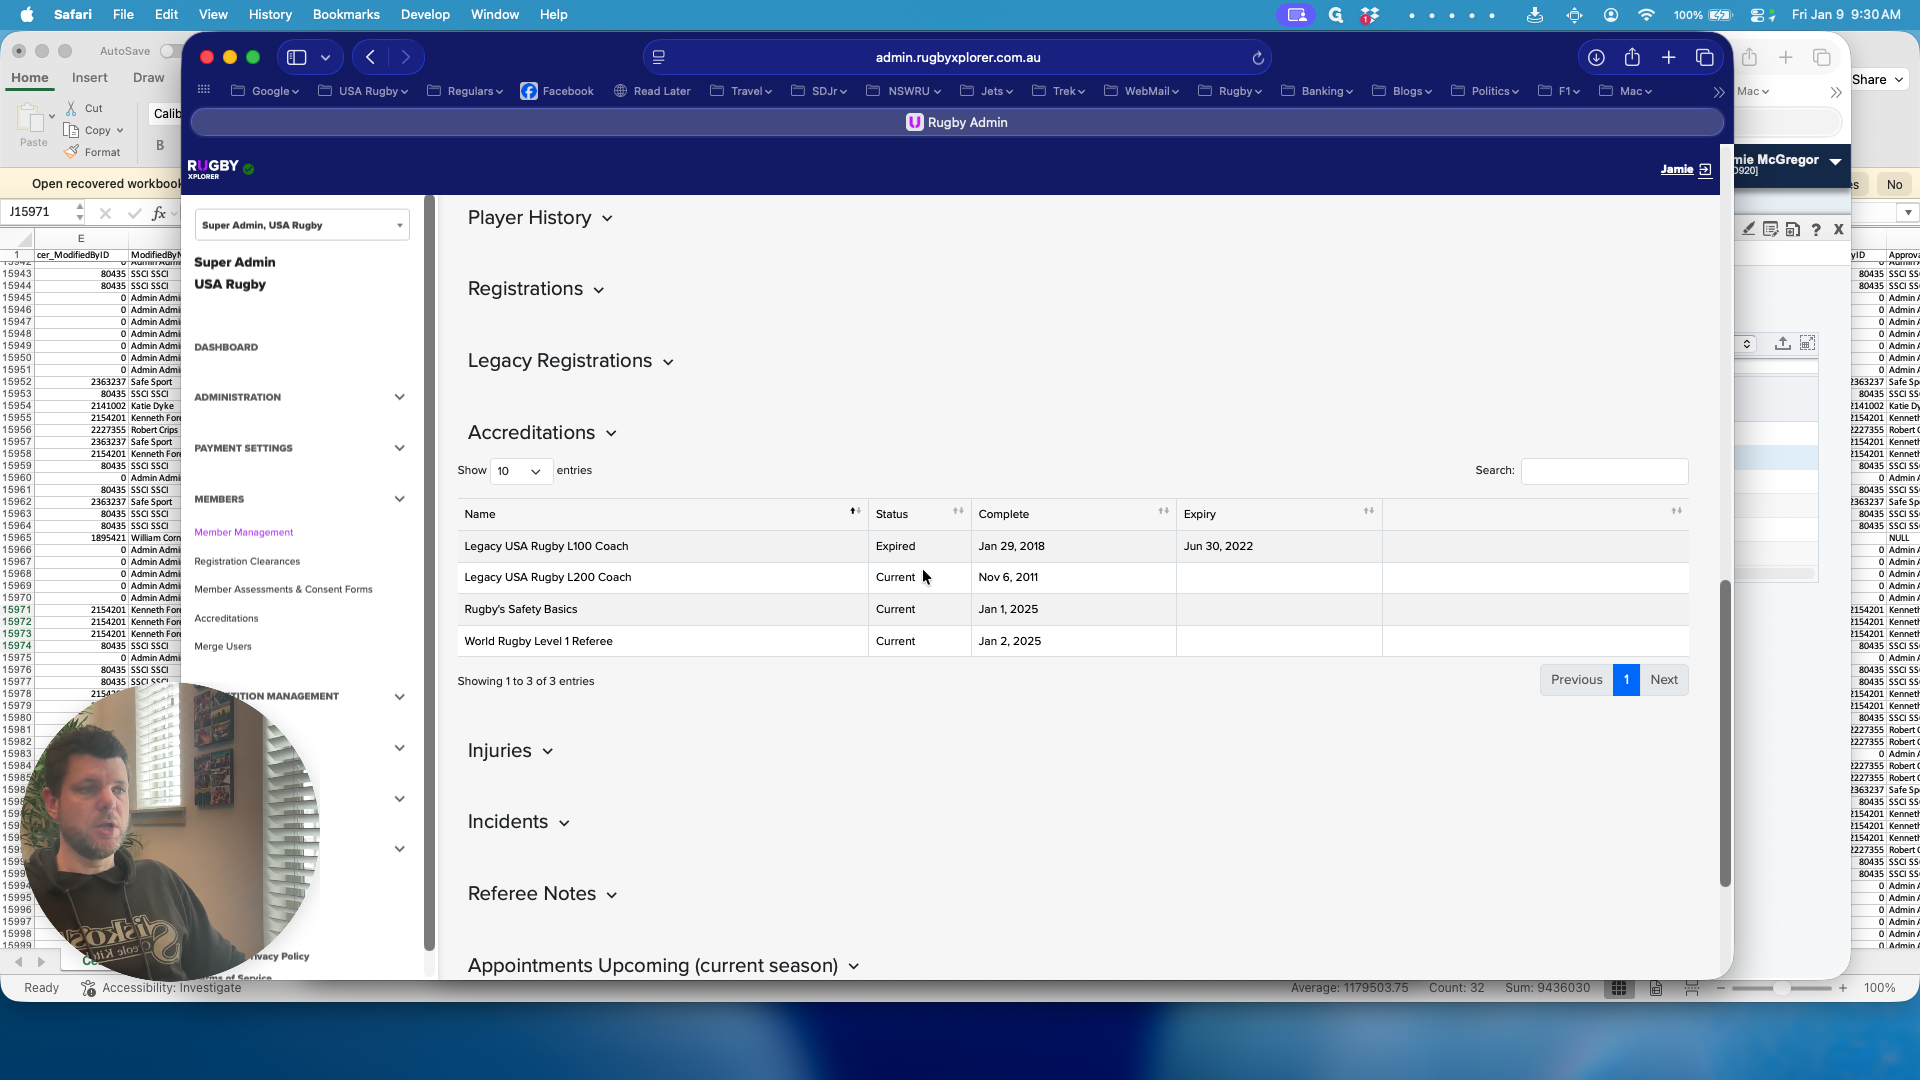Go back with Safari's back arrow
This screenshot has height=1080, width=1920.
[371, 58]
